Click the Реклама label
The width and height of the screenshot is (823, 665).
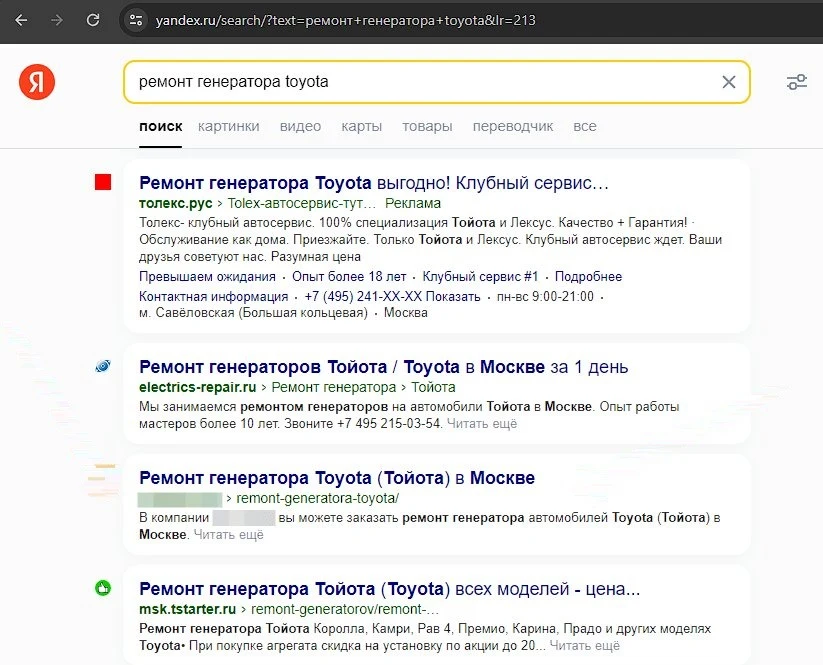(413, 203)
